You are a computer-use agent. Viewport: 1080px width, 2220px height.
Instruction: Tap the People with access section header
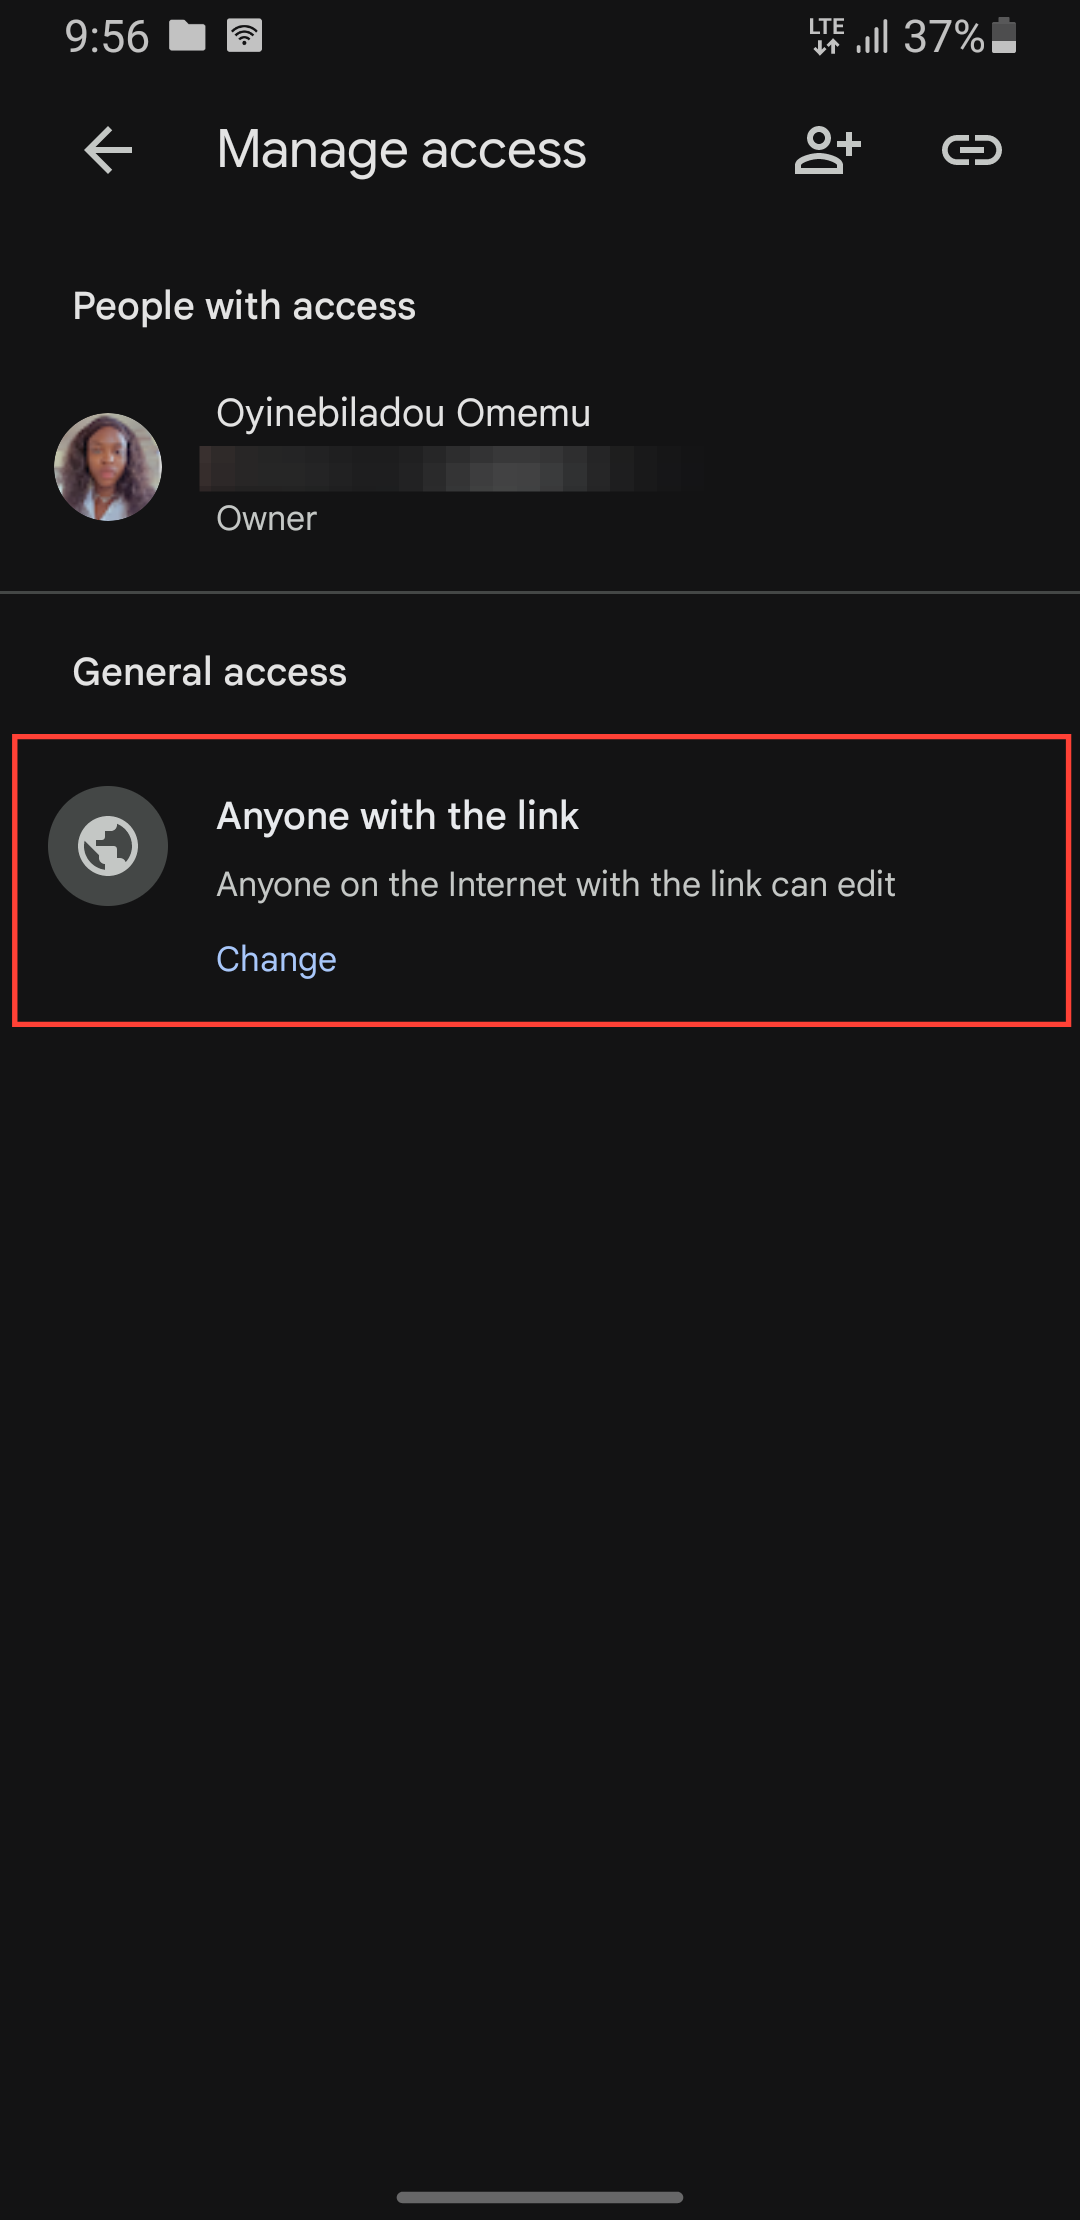(x=244, y=306)
